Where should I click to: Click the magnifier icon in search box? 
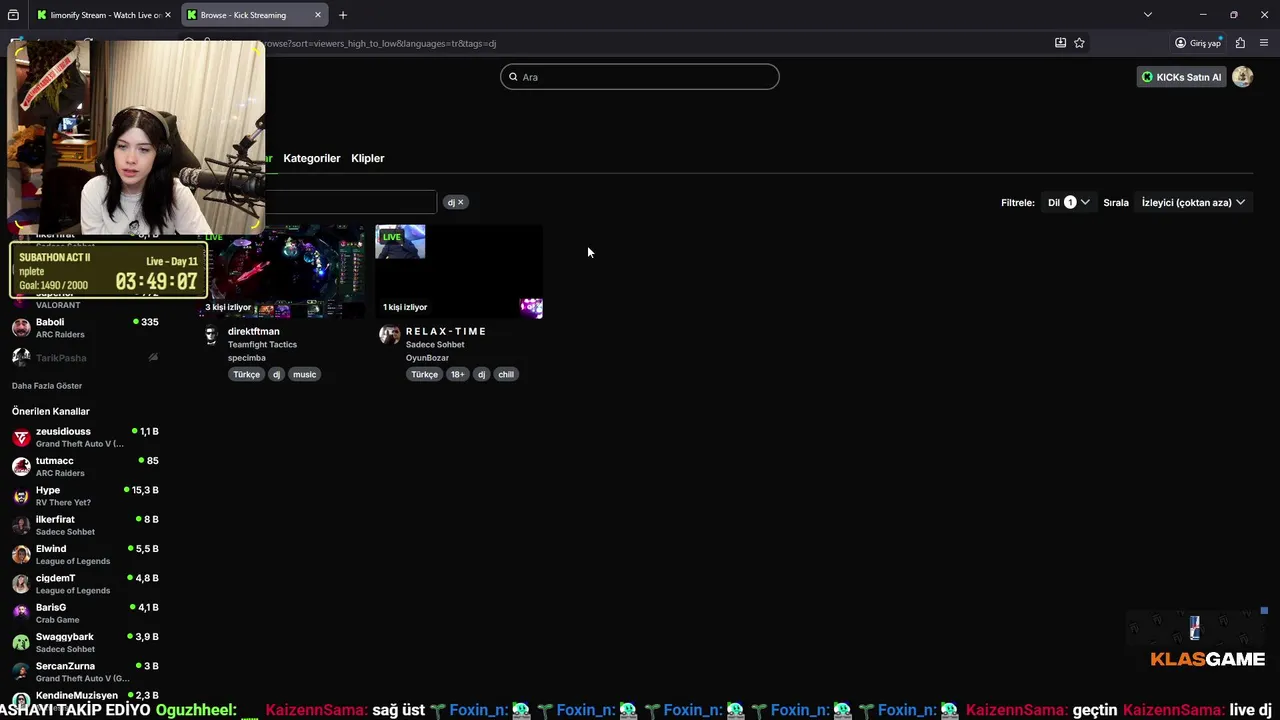click(x=514, y=77)
